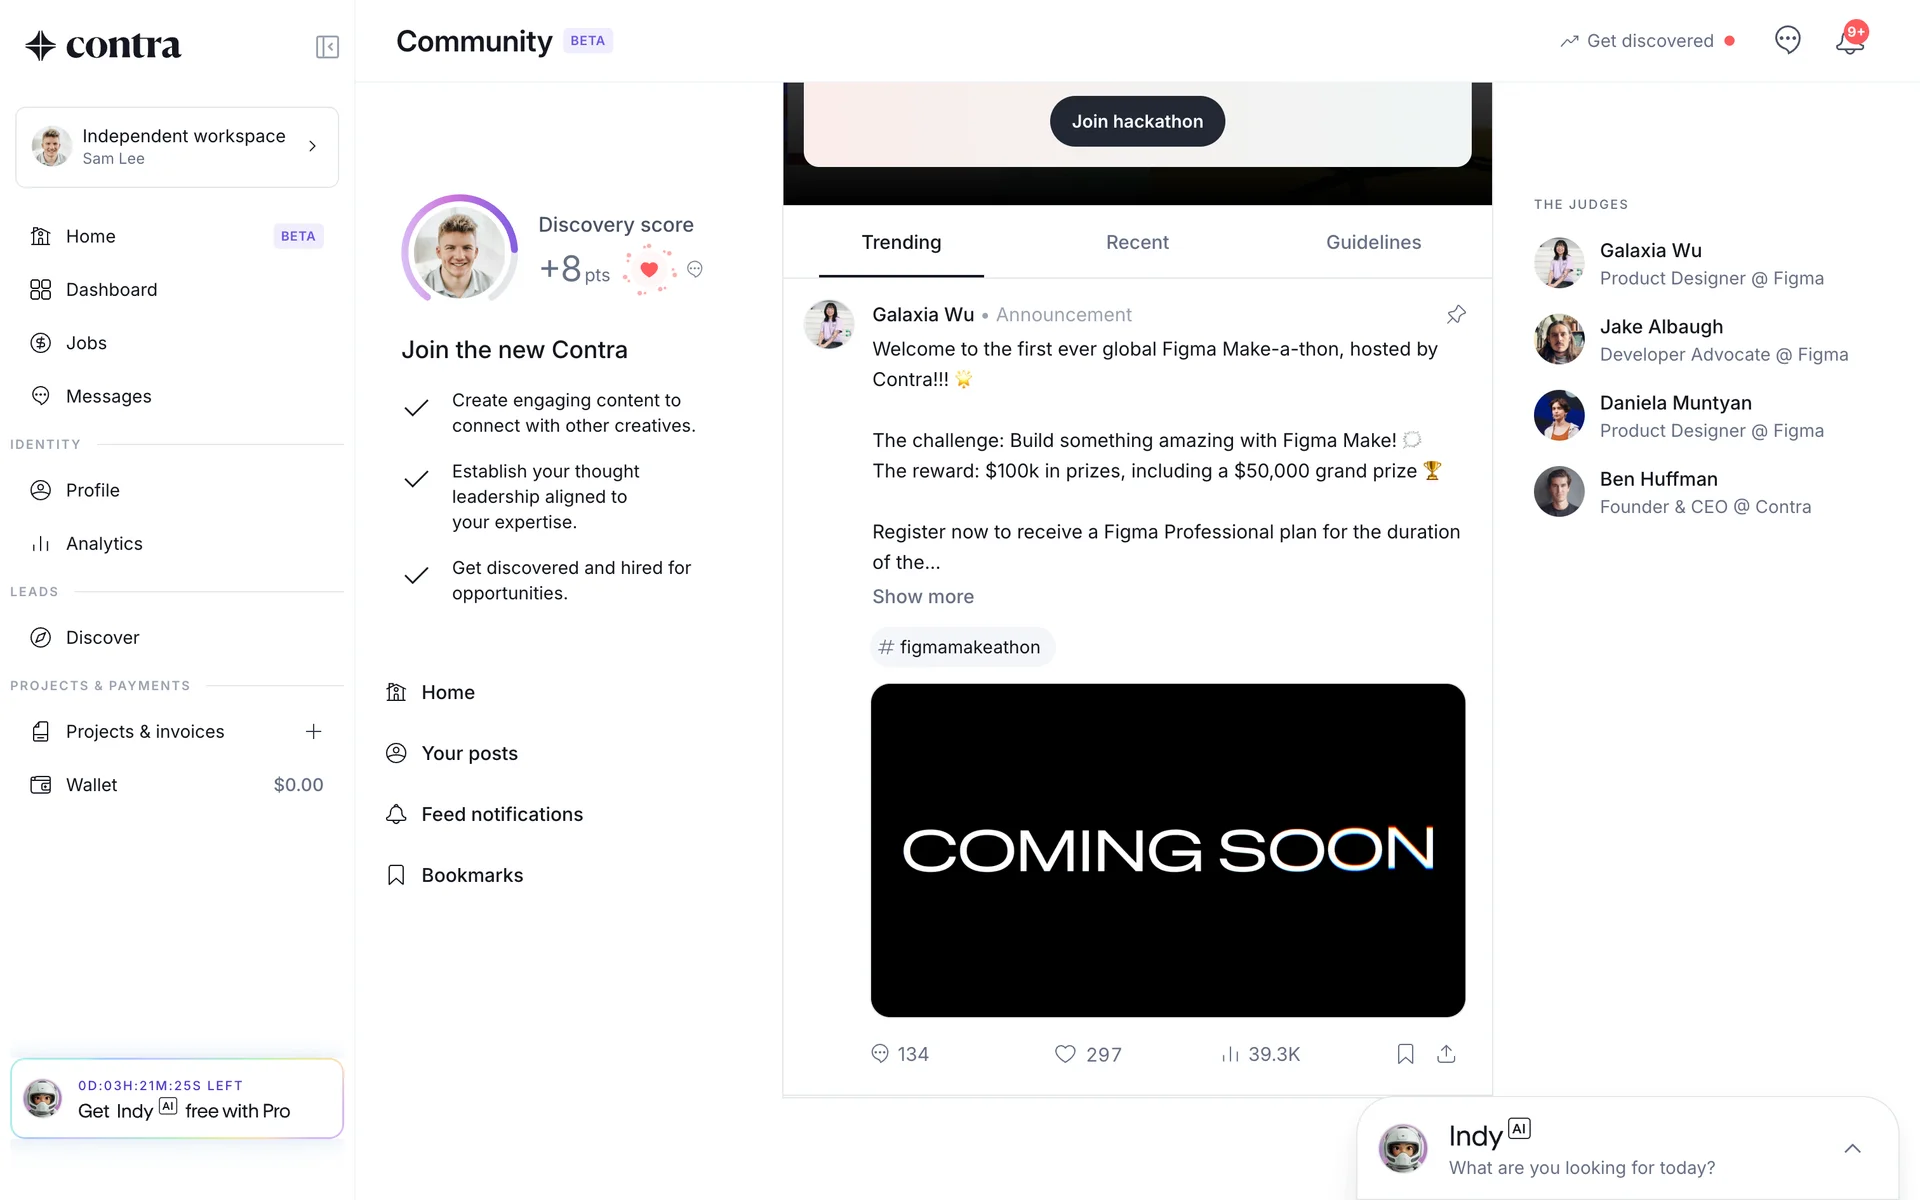Expand the Independent workspace switcher
1920x1200 pixels.
click(x=177, y=147)
